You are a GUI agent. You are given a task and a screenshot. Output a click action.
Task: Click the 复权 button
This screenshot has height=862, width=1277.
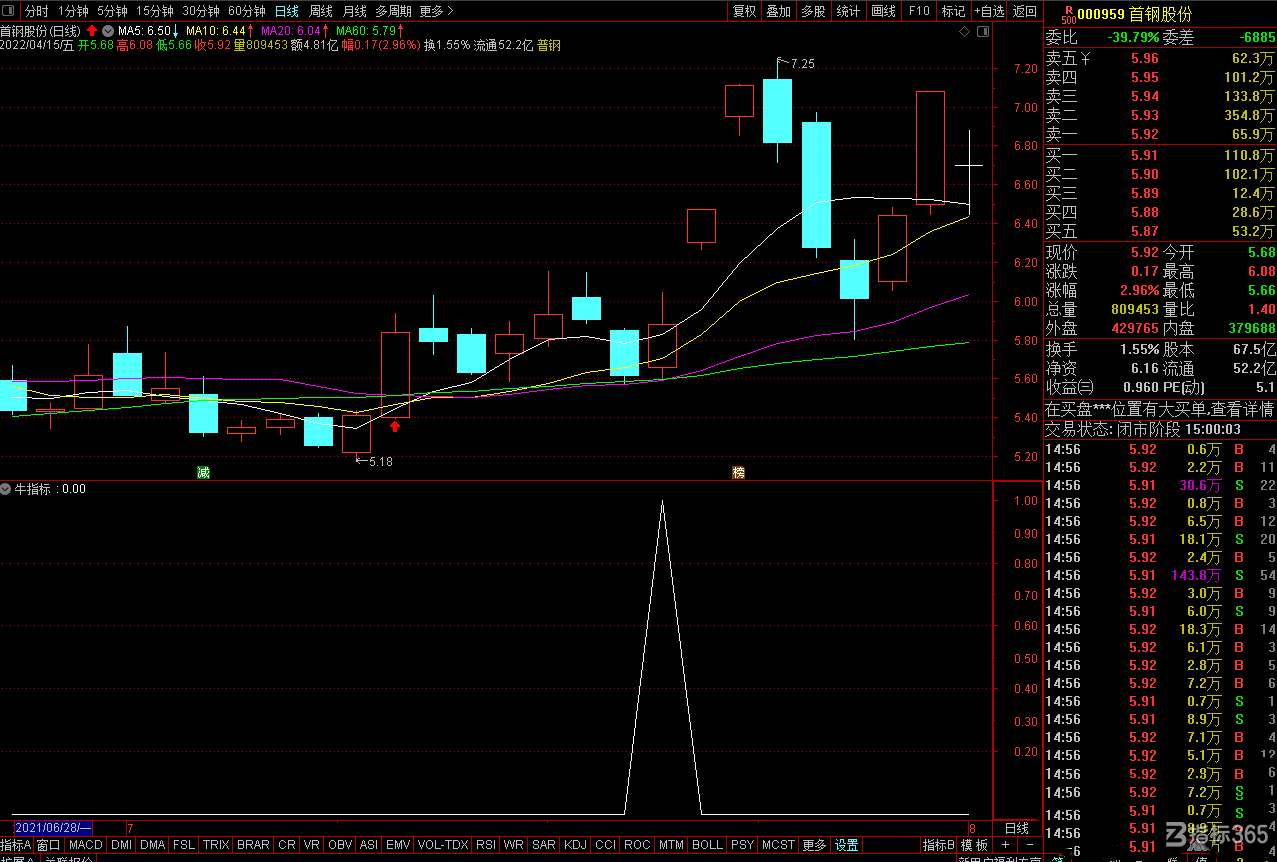(x=745, y=11)
